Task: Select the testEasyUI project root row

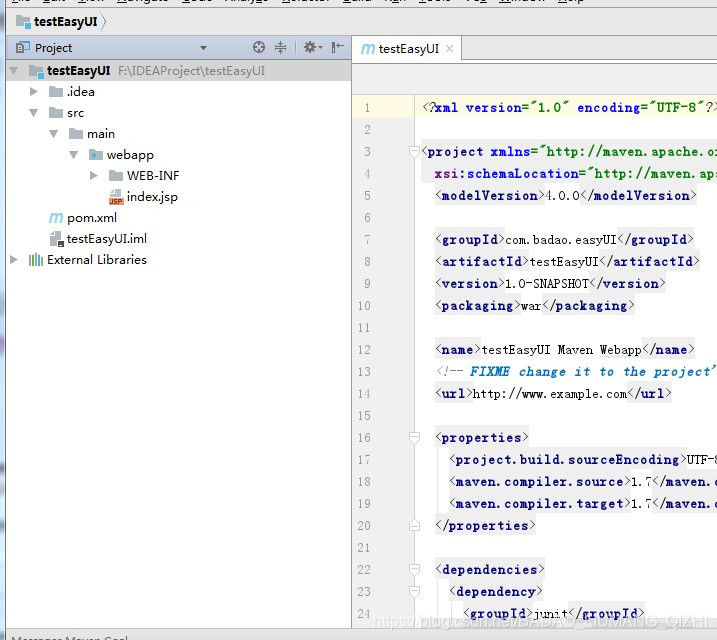Action: pyautogui.click(x=178, y=71)
